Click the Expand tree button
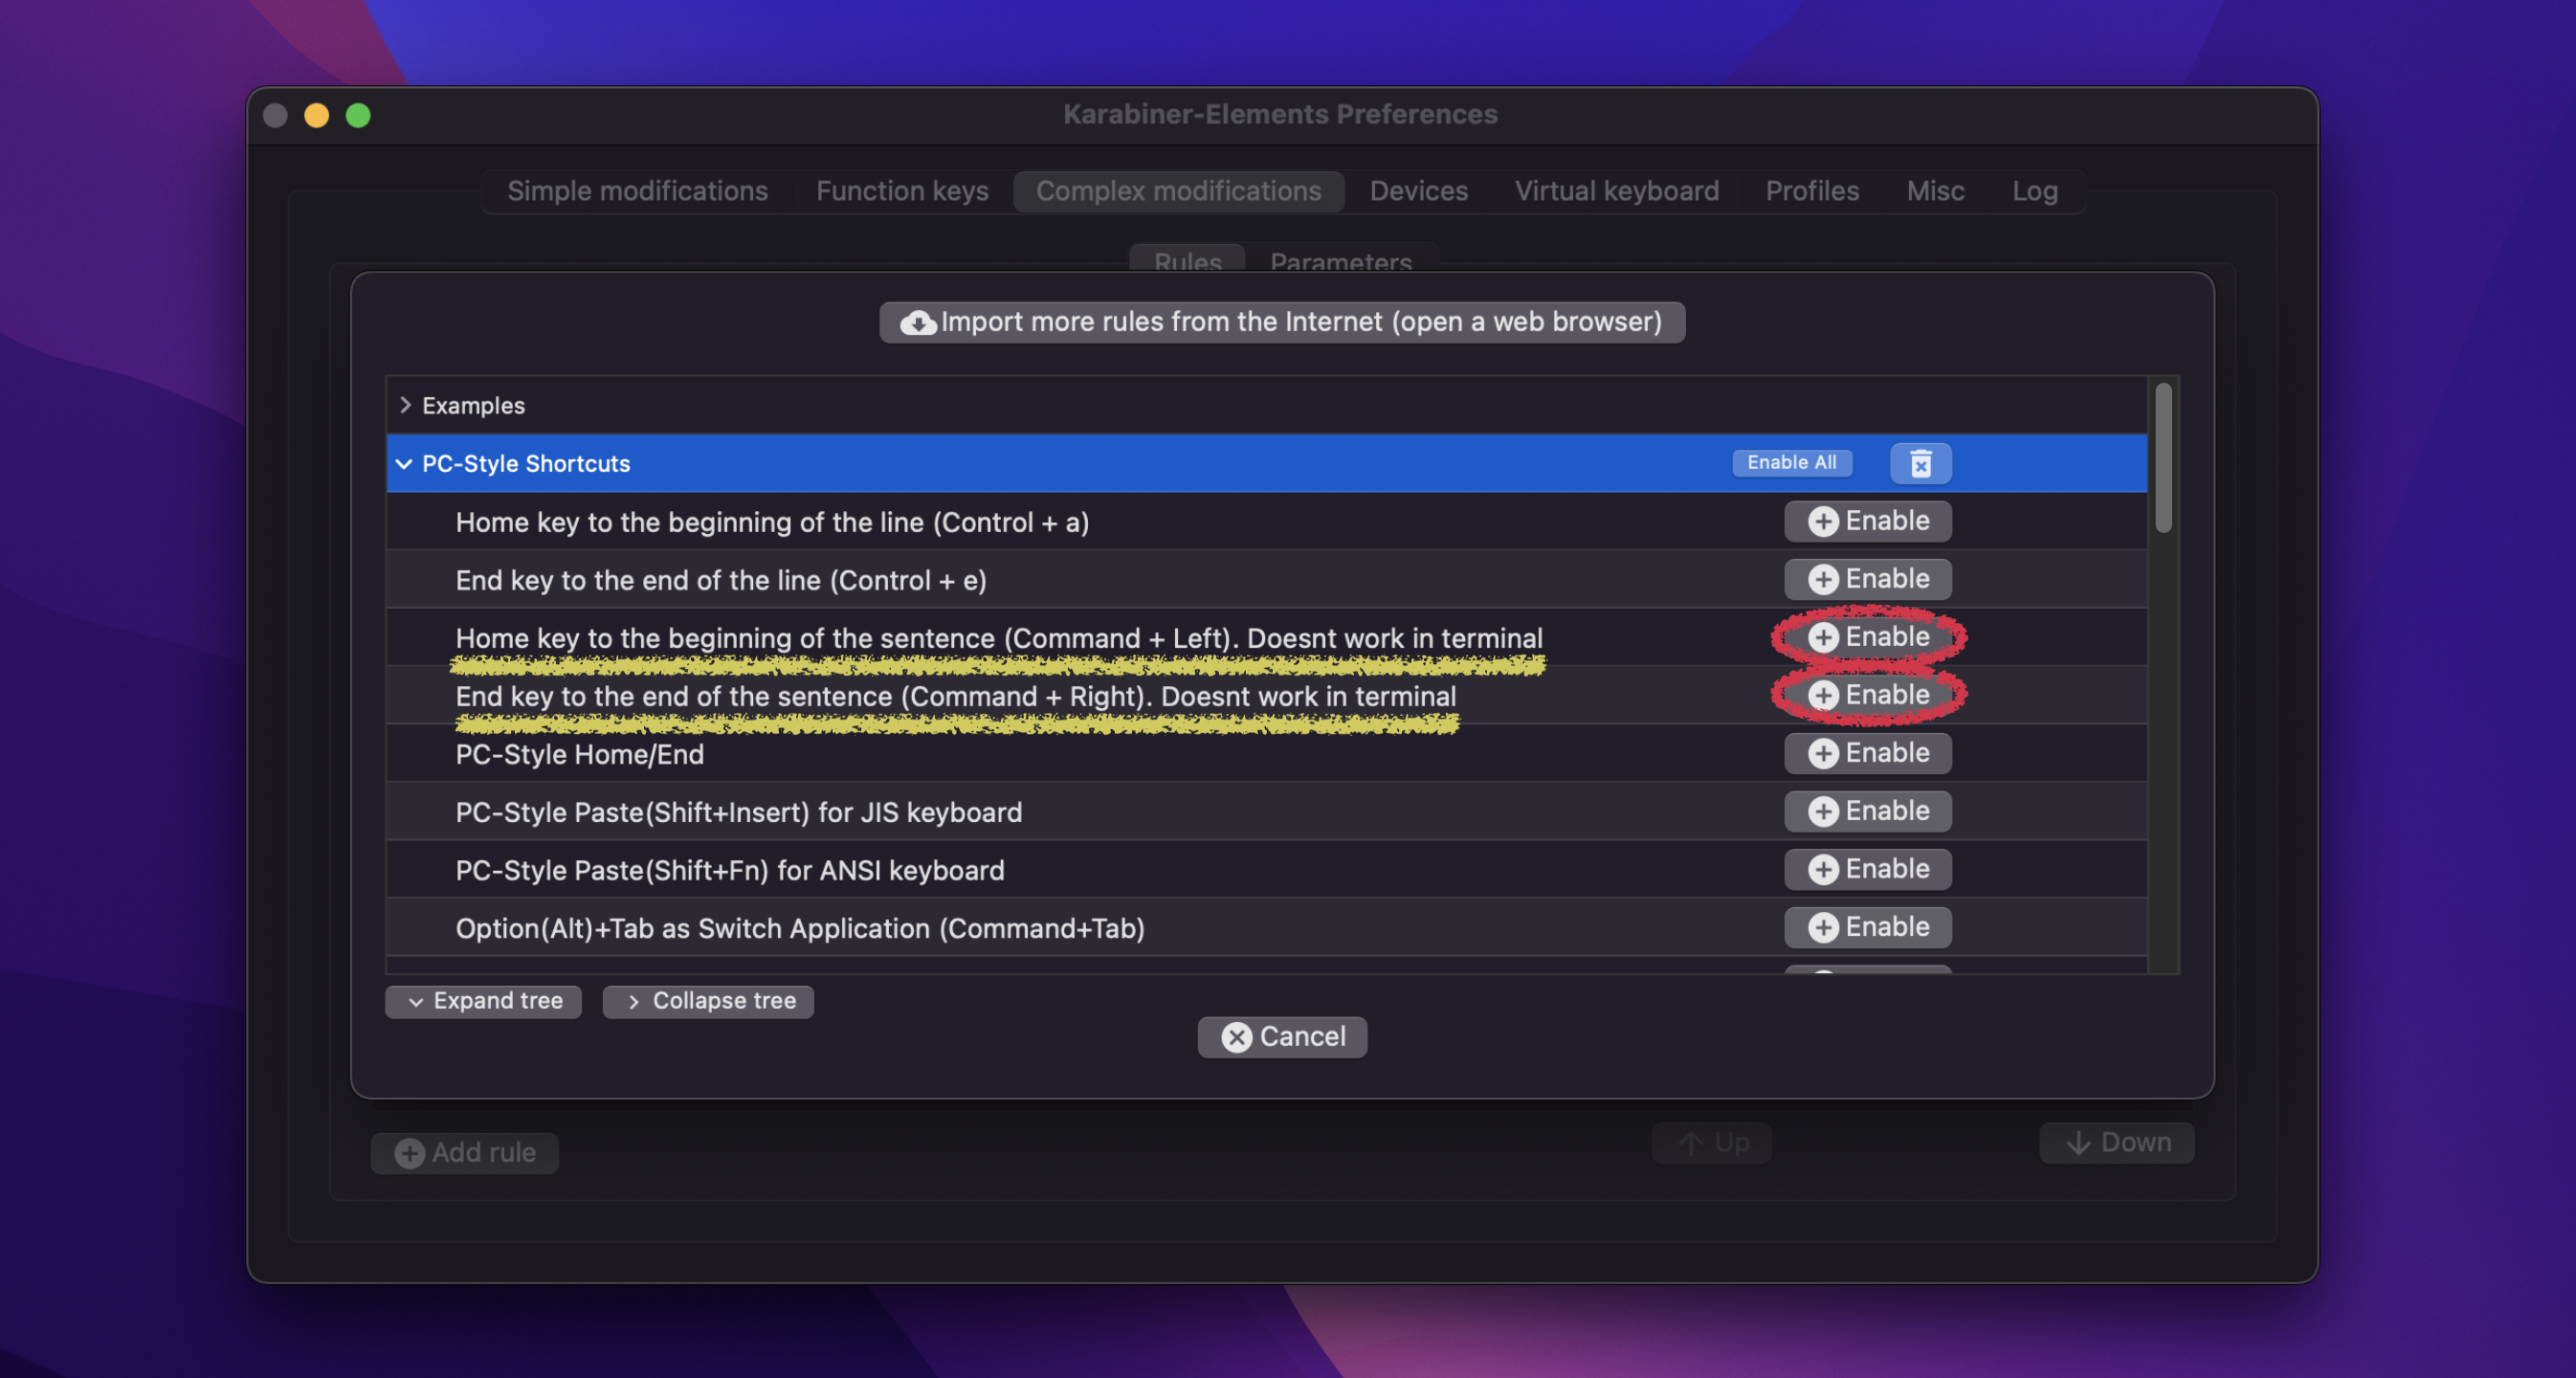The width and height of the screenshot is (2576, 1378). [484, 1001]
